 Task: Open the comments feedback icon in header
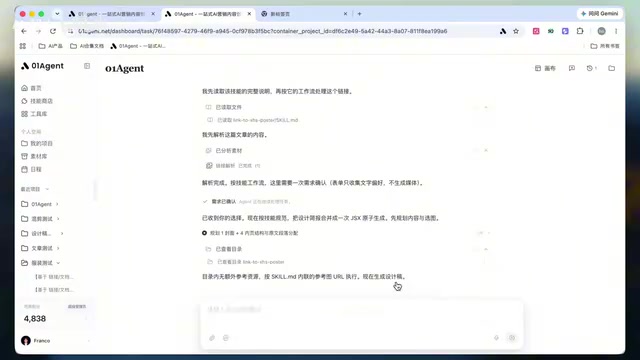click(572, 68)
